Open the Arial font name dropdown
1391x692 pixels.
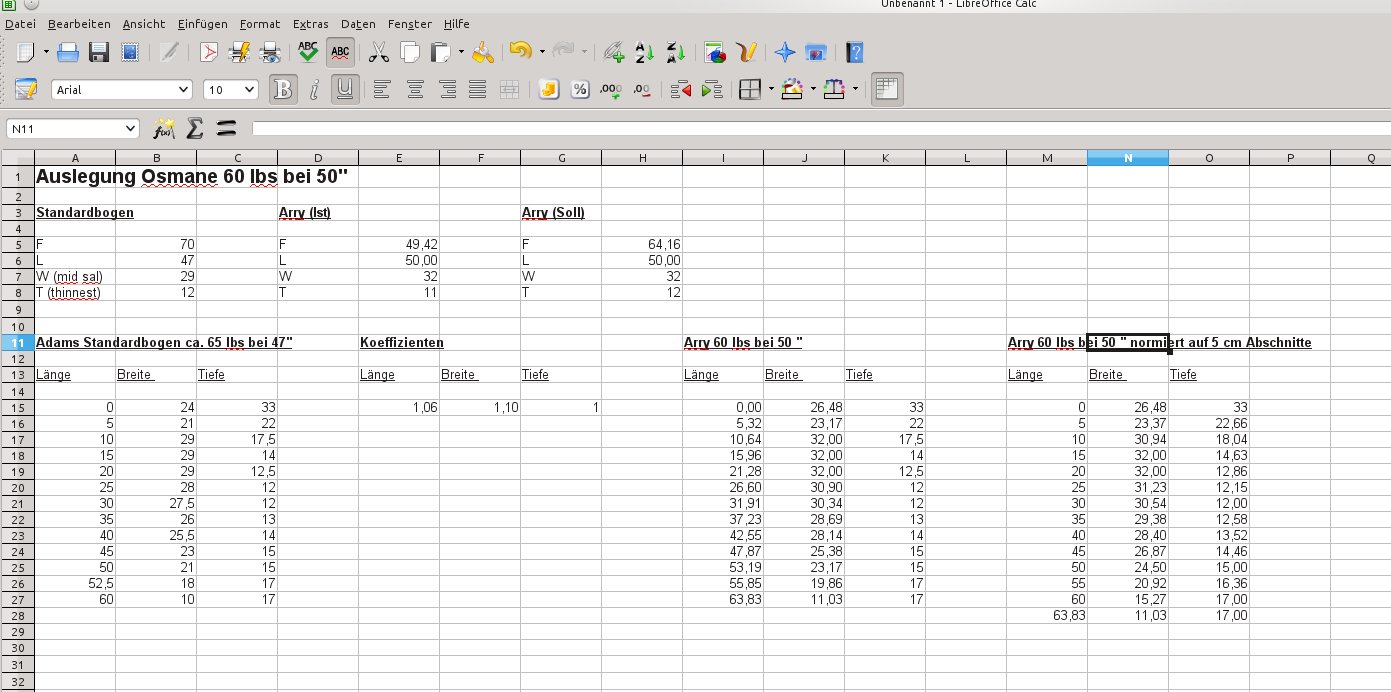pyautogui.click(x=183, y=90)
